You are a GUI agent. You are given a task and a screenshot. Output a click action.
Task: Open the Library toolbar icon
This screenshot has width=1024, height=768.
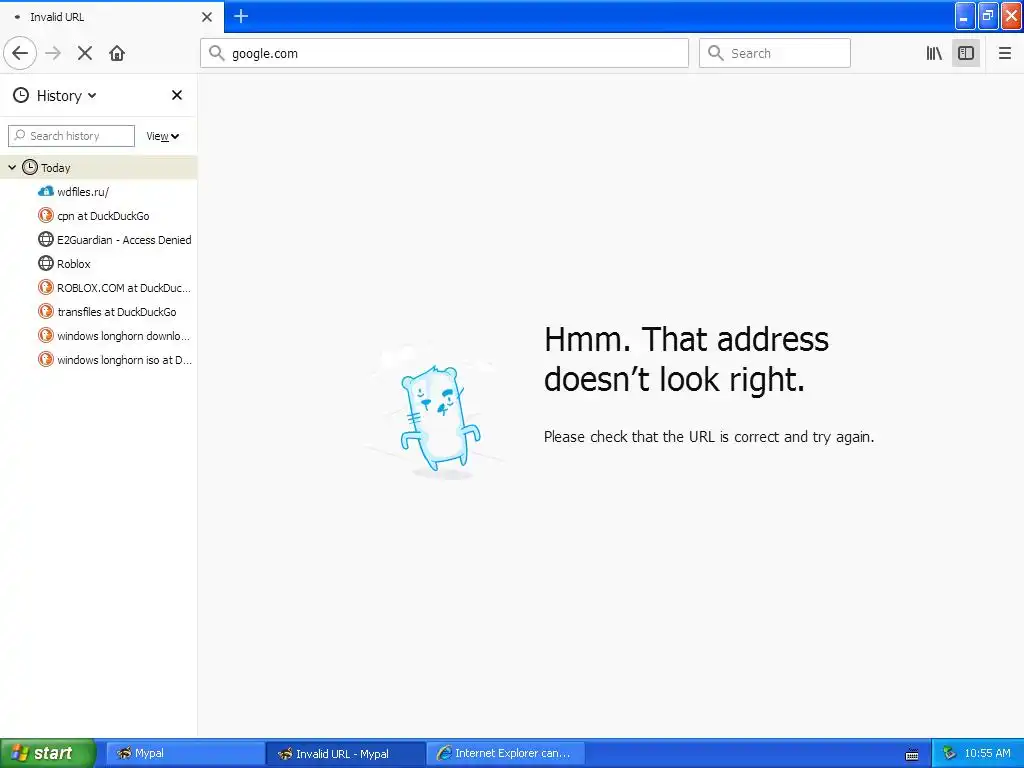coord(934,53)
